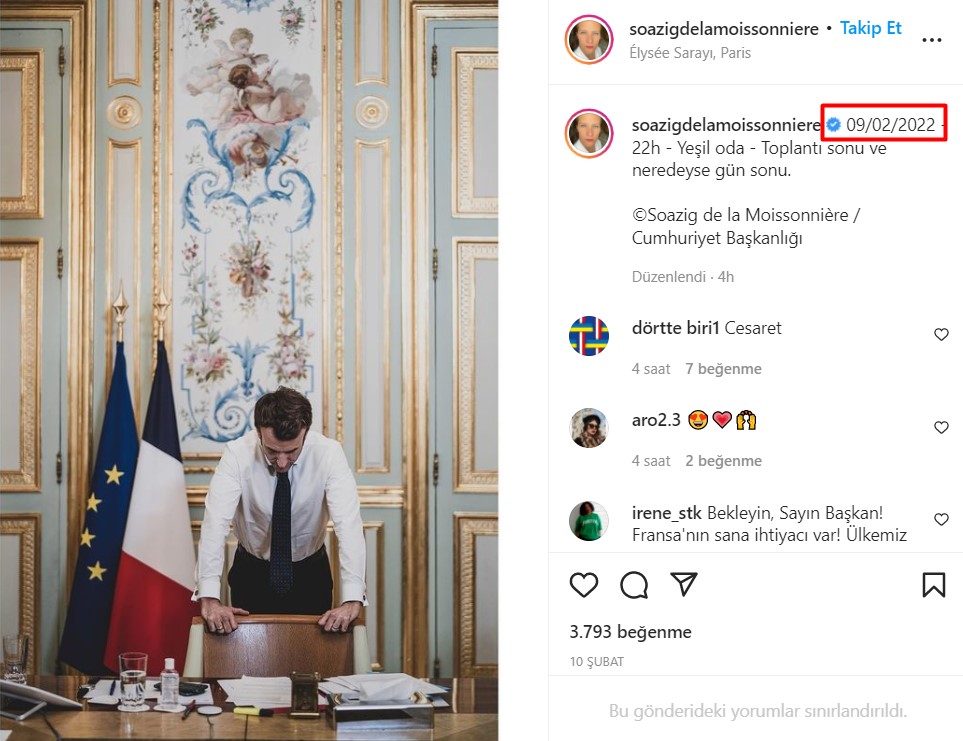
Task: Show likes on the comment with 7 beğenme
Action: [723, 369]
